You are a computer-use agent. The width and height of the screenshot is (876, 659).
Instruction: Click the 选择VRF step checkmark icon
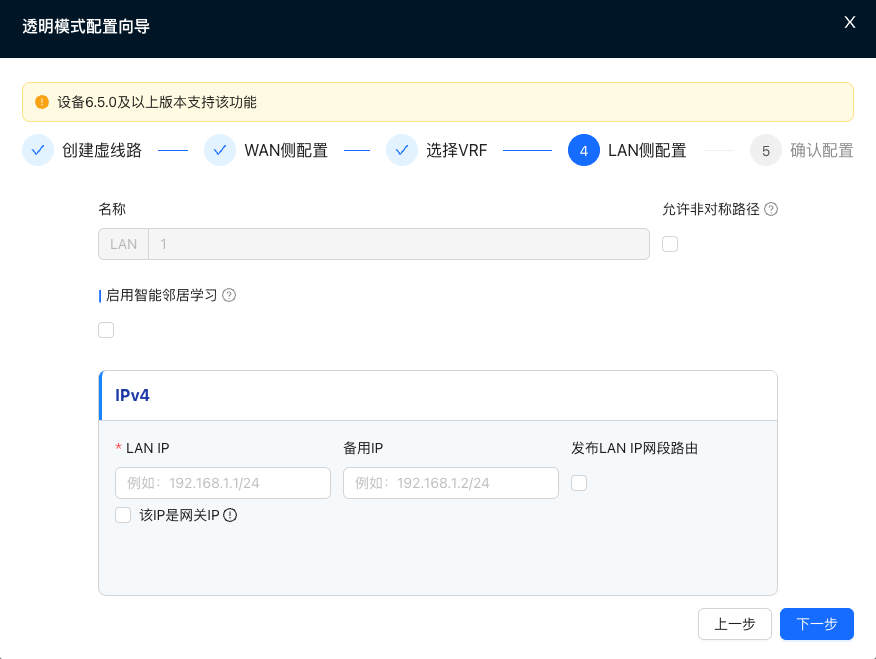click(402, 150)
